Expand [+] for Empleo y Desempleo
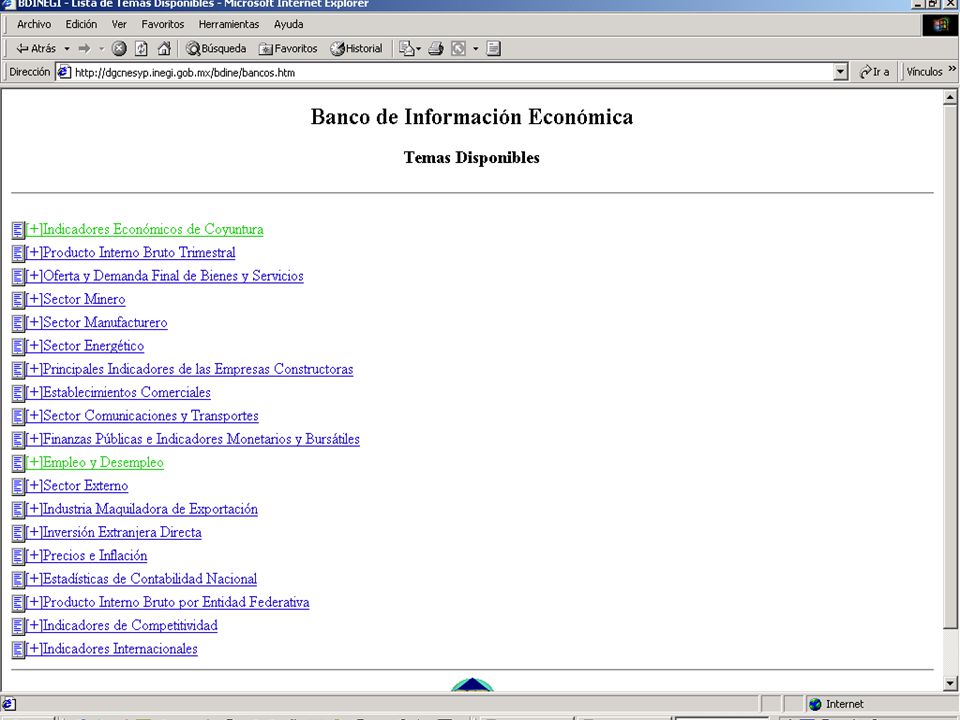This screenshot has height=720, width=960. 34,462
